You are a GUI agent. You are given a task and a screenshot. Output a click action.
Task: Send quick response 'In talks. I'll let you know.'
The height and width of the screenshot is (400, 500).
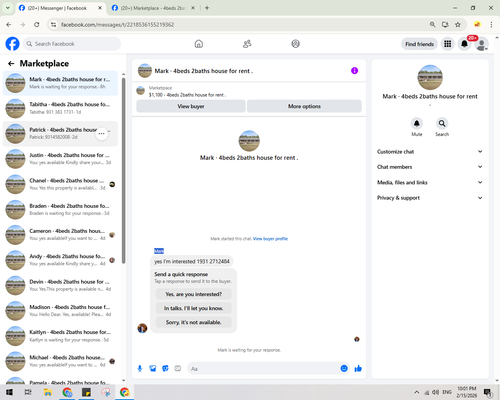pyautogui.click(x=193, y=308)
